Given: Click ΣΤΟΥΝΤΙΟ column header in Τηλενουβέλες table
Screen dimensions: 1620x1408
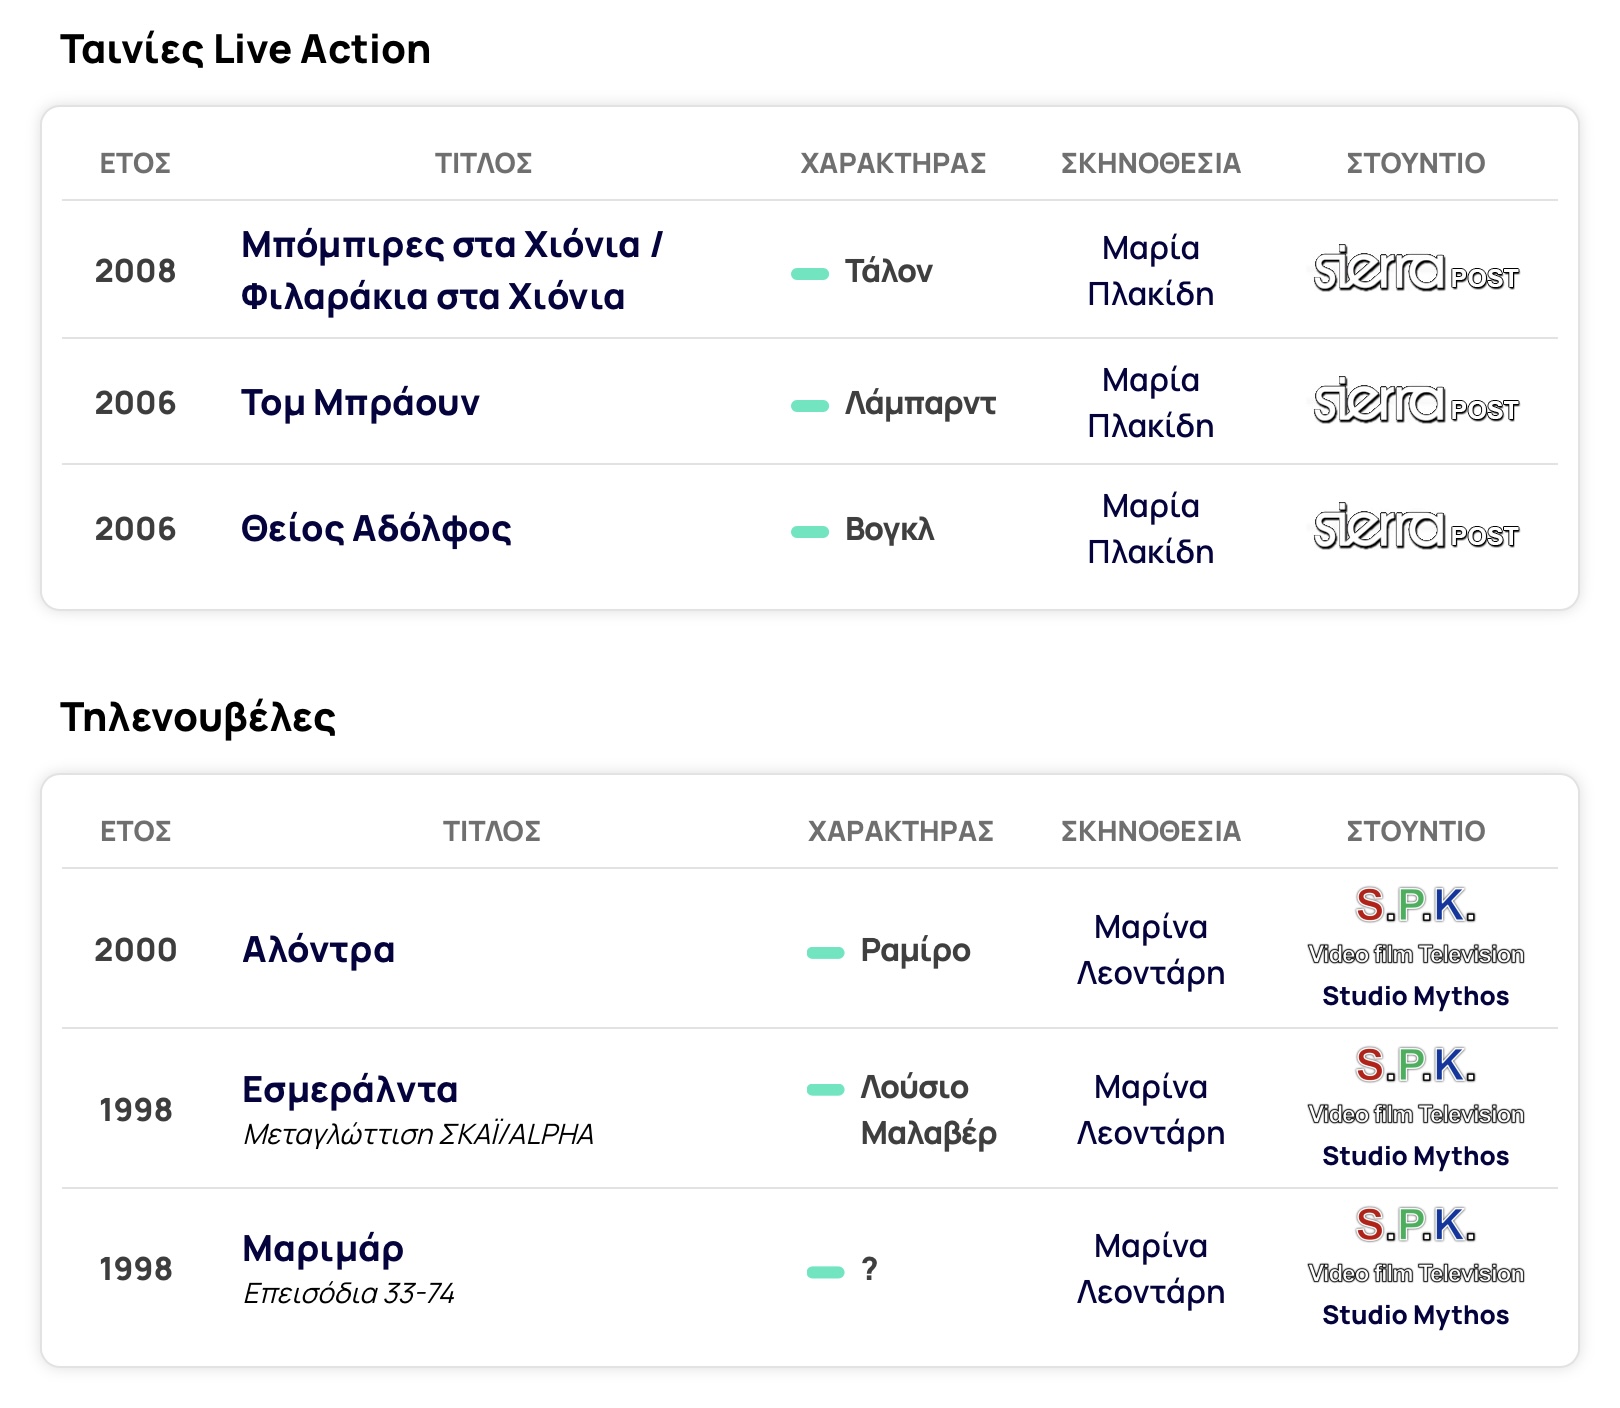Looking at the screenshot, I should tap(1415, 831).
